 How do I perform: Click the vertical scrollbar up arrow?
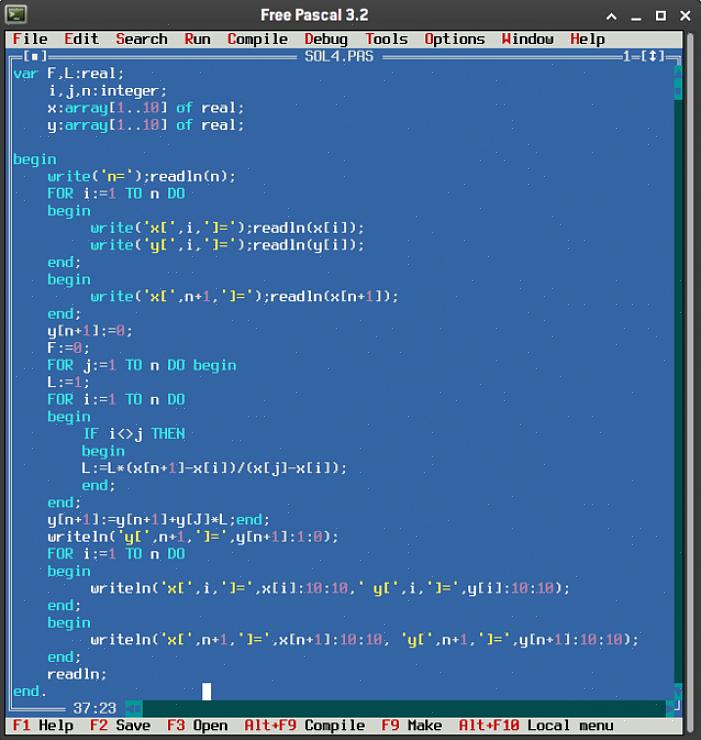(x=679, y=73)
